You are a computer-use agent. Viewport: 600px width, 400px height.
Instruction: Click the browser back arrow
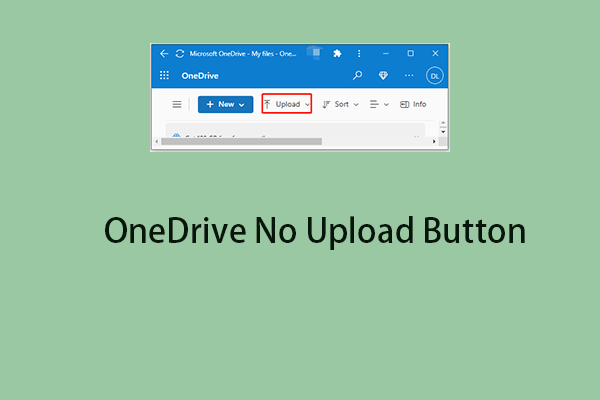click(164, 54)
